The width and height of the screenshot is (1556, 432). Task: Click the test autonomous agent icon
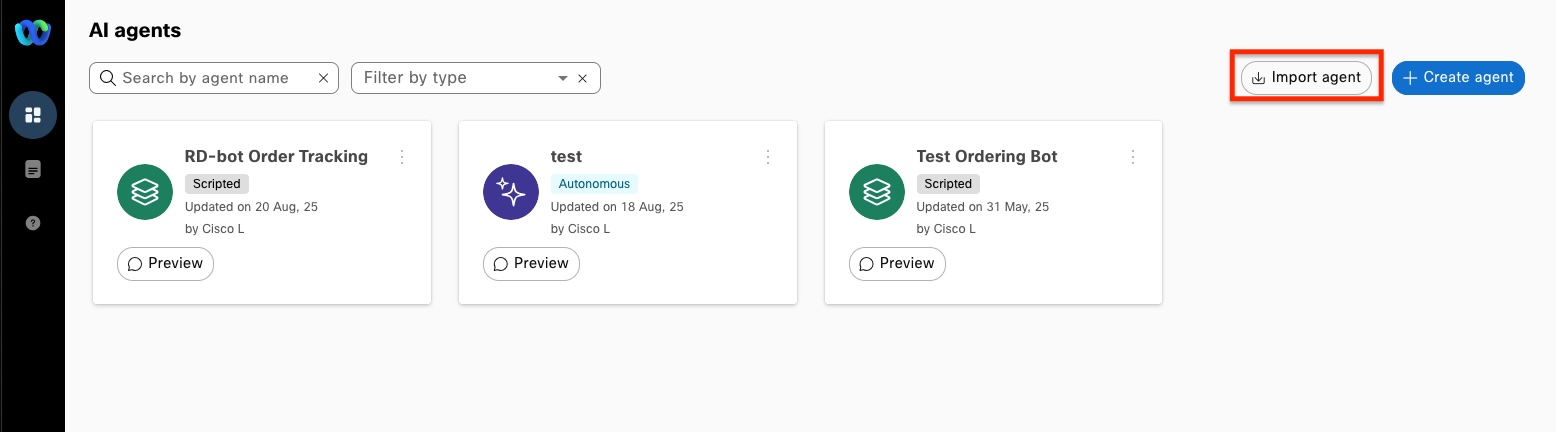pyautogui.click(x=511, y=191)
